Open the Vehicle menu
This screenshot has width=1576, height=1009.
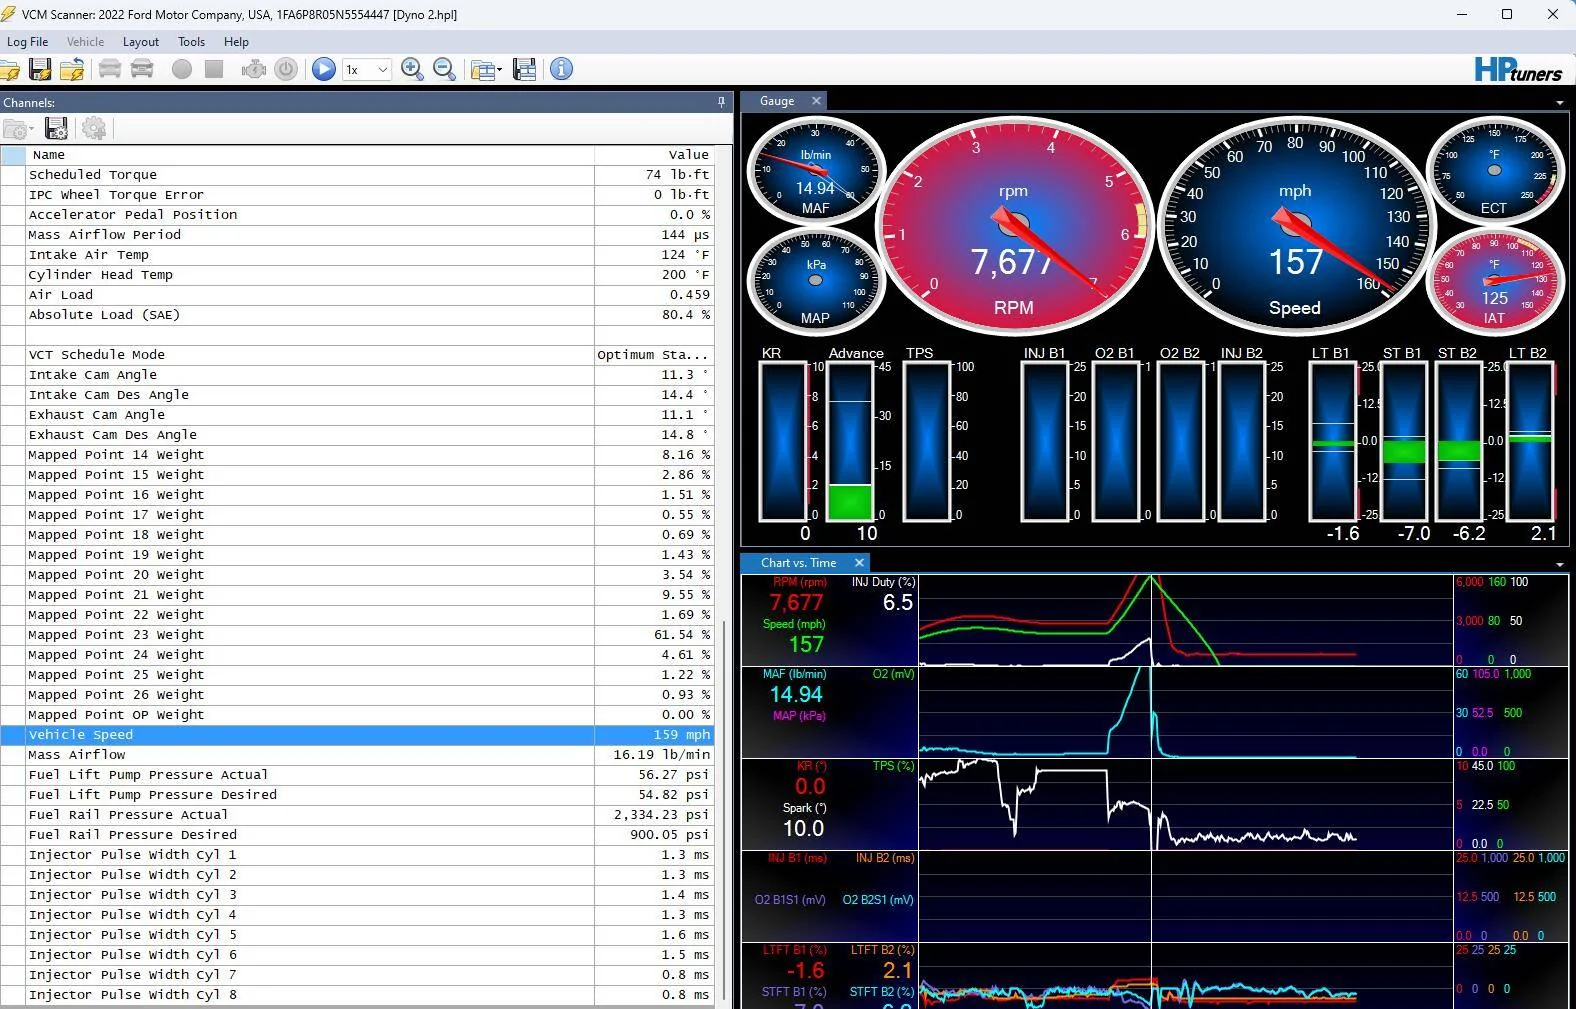[85, 42]
